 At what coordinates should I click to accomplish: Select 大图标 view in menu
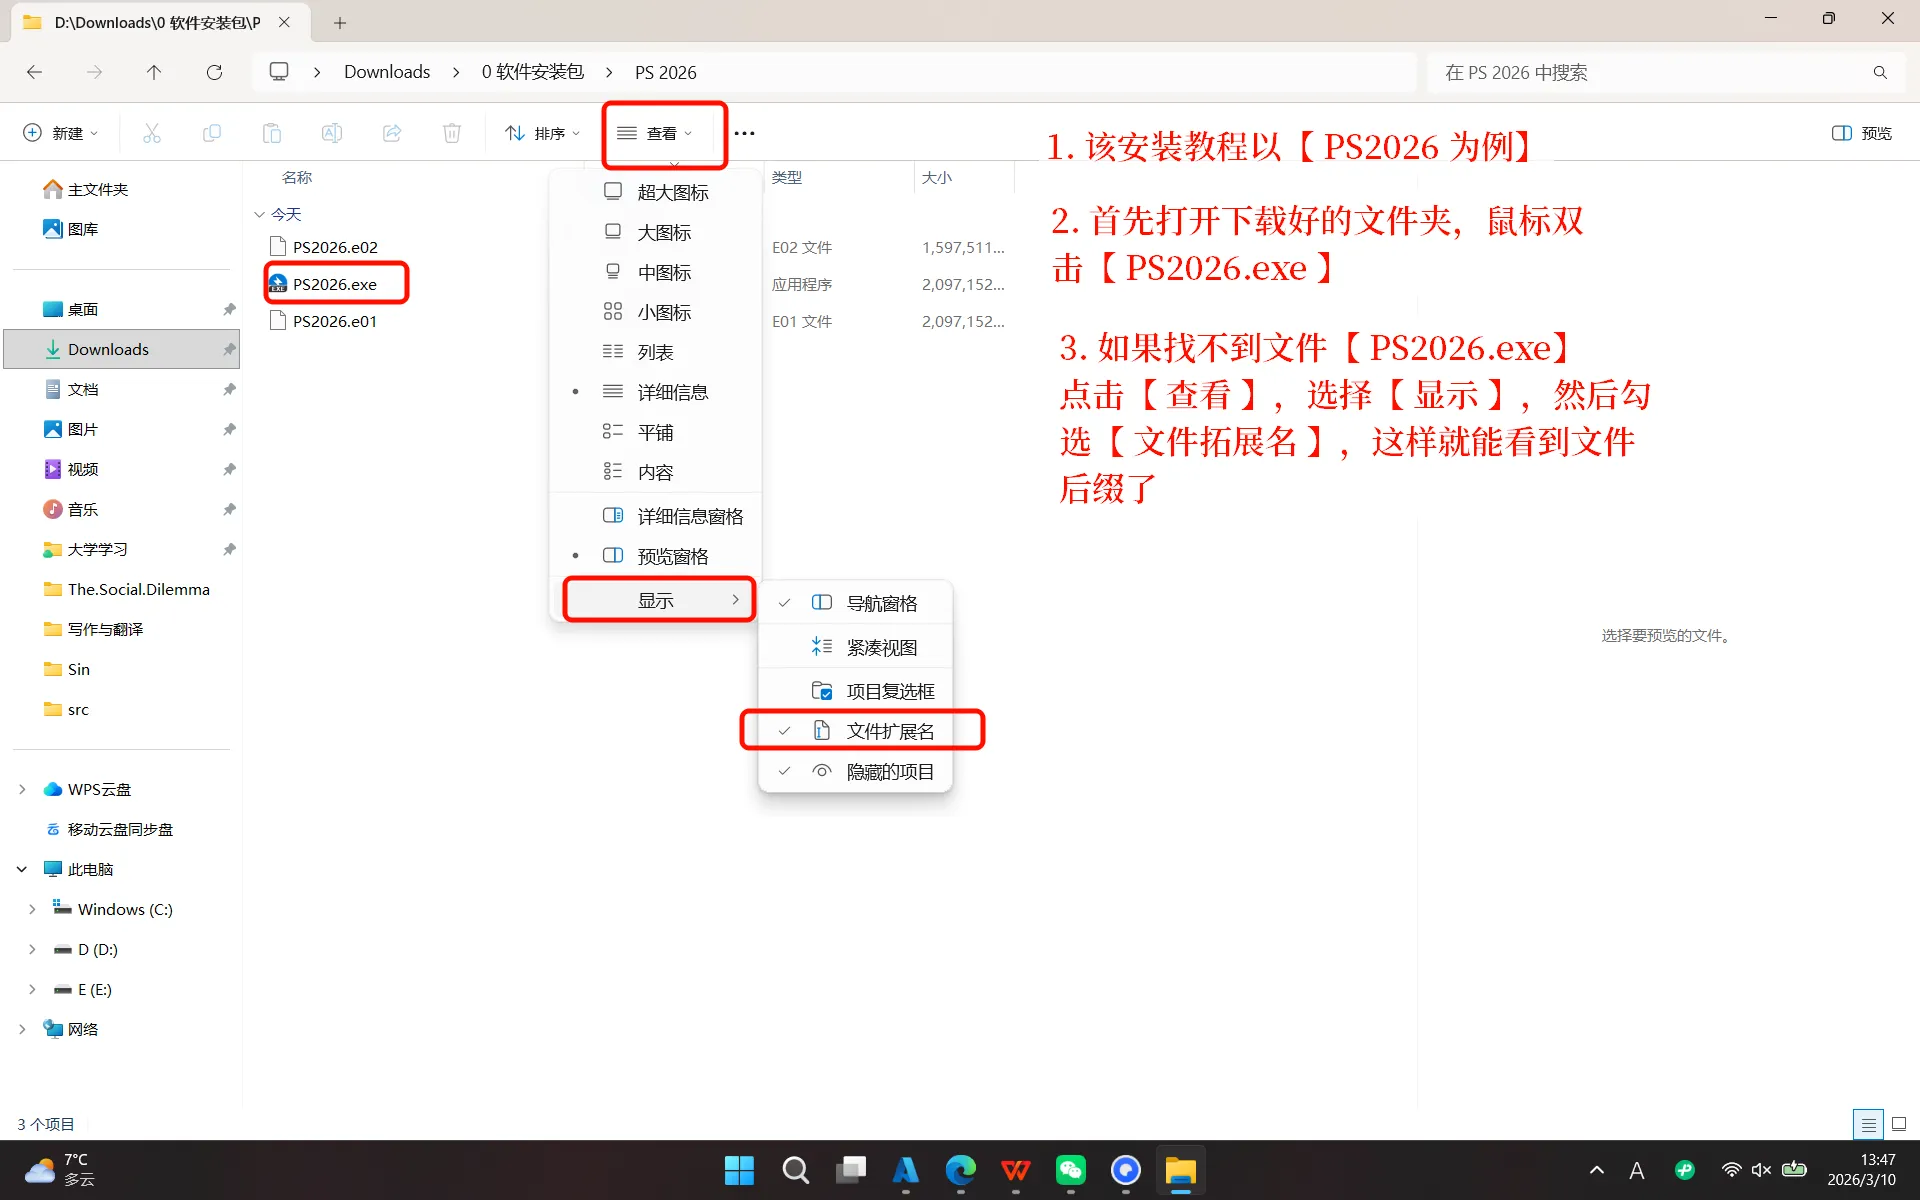664,232
